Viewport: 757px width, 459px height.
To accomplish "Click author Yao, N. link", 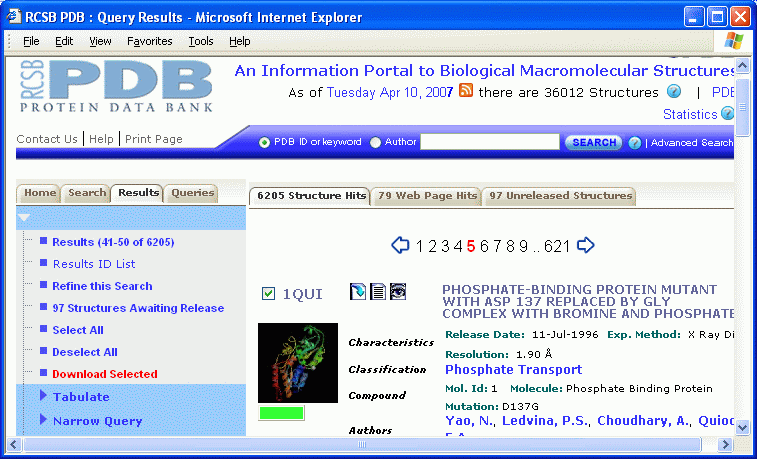I will tap(469, 421).
